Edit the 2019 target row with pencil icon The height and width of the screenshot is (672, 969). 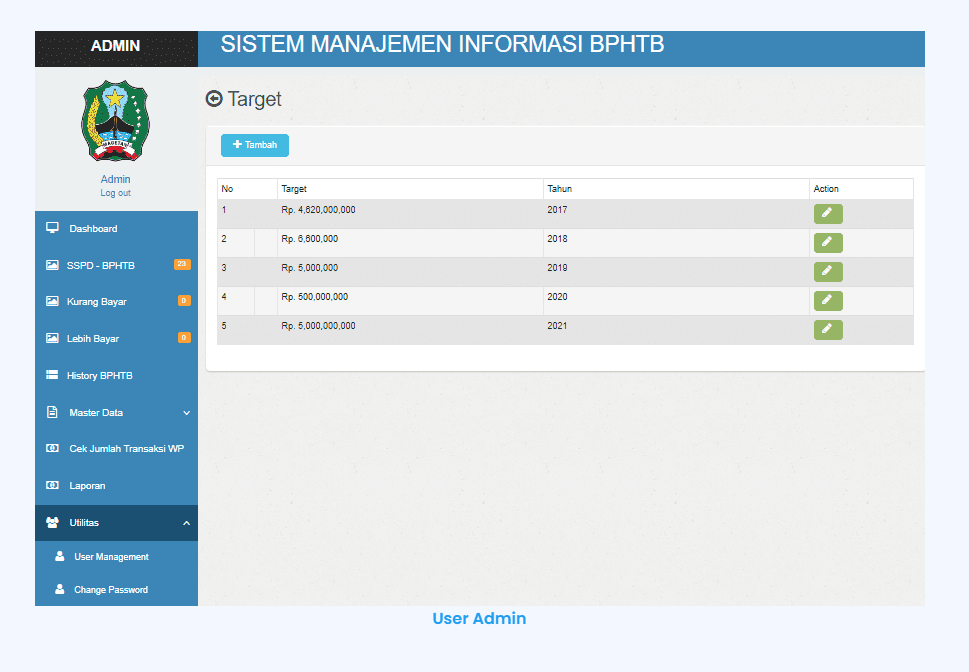pyautogui.click(x=828, y=271)
